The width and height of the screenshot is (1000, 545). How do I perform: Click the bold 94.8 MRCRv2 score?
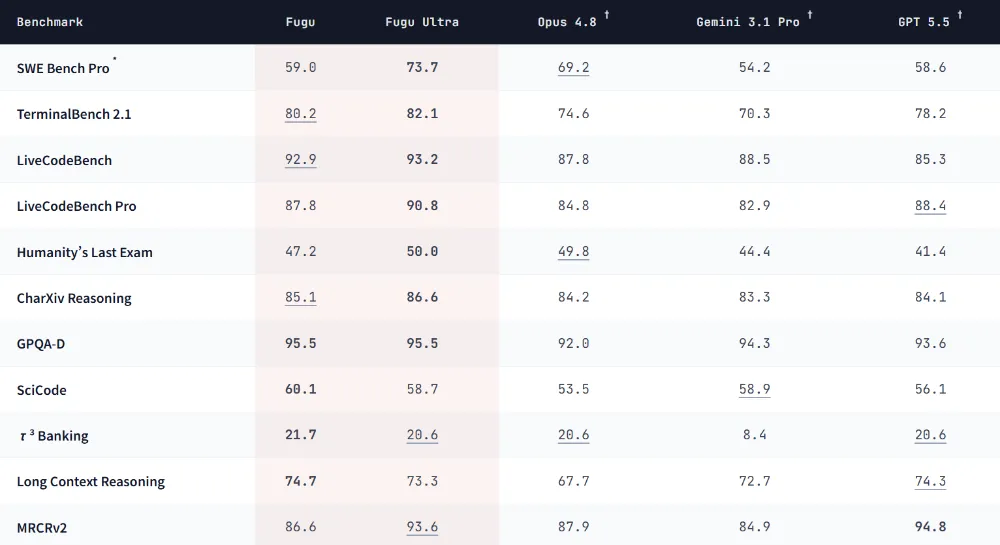click(930, 527)
